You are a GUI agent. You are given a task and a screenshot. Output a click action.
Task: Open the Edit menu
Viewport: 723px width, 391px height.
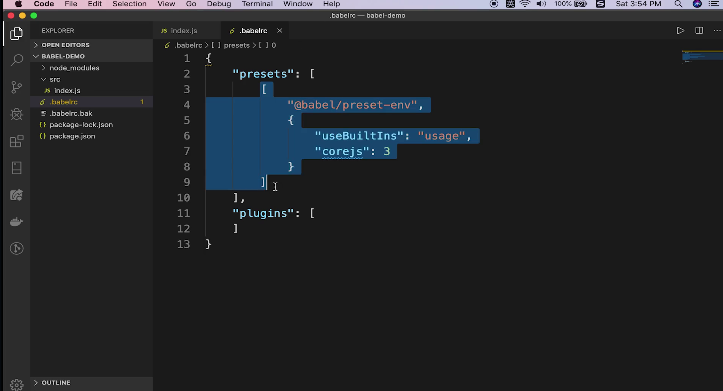95,4
